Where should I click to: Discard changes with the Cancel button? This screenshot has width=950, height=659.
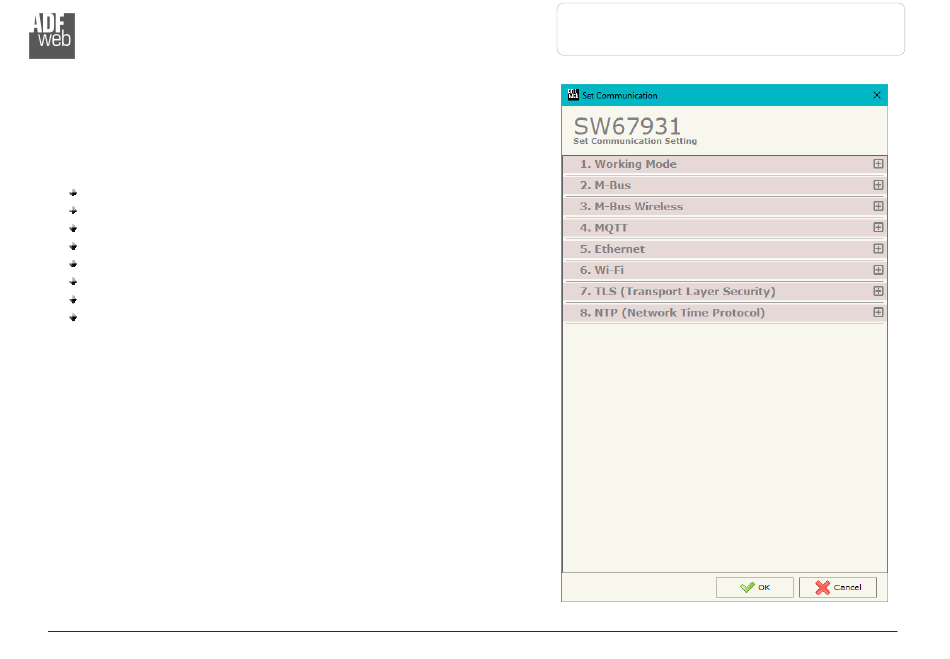click(837, 588)
